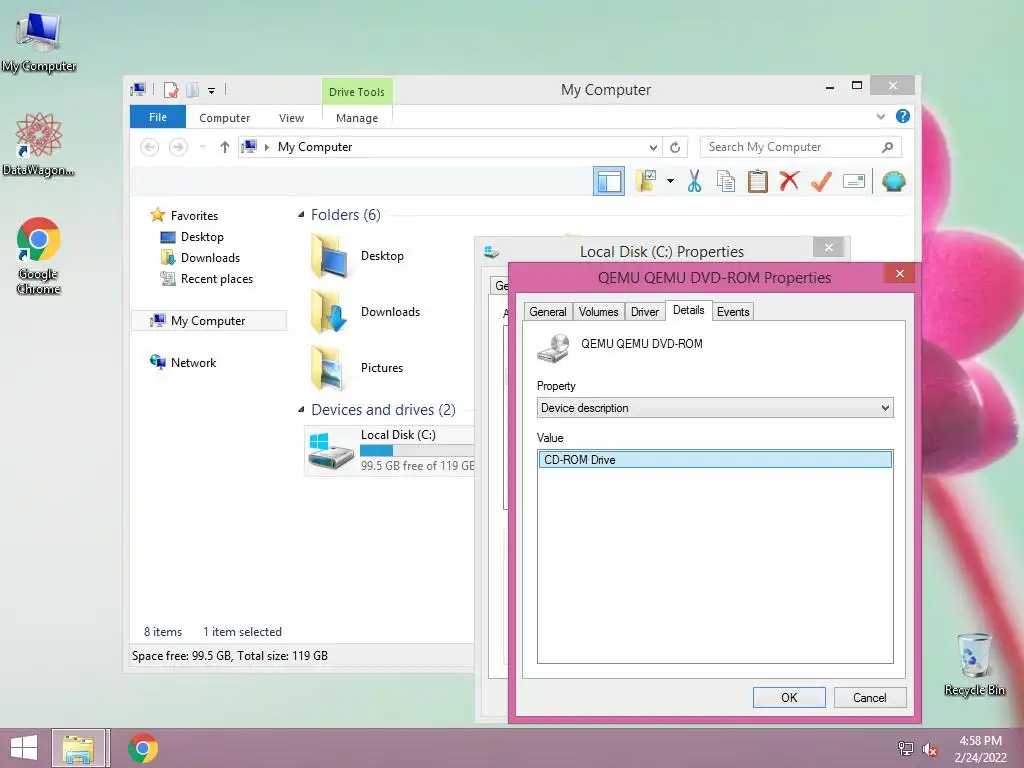Screen dimensions: 1024x768
Task: Open the arrow dropdown next to folder options icon
Action: [x=670, y=181]
